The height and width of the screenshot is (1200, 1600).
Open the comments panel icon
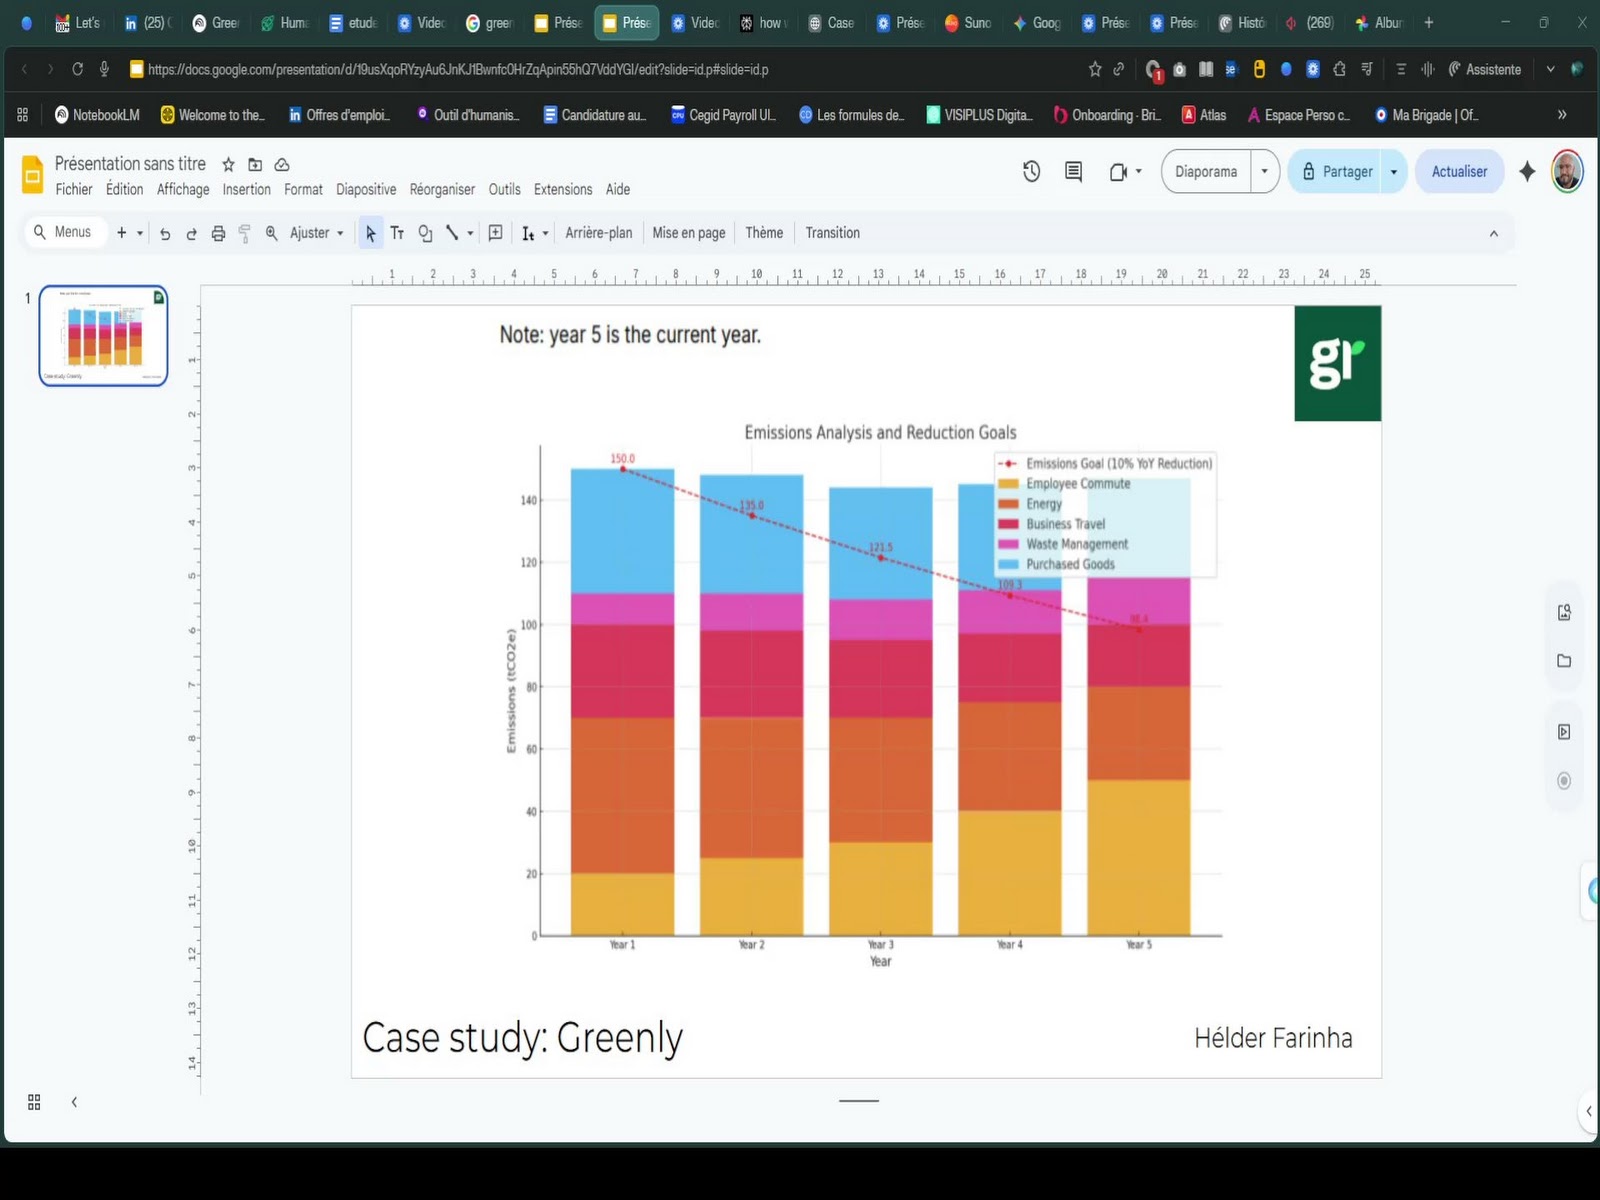click(1073, 172)
